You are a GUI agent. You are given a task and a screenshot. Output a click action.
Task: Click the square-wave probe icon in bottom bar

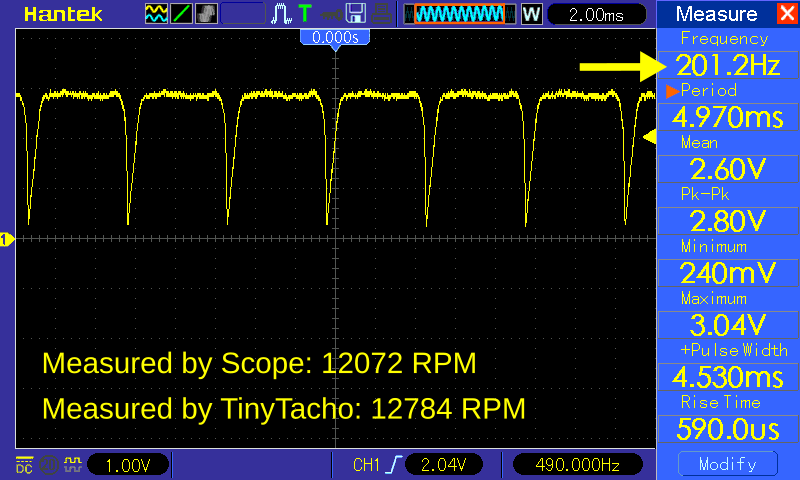[73, 464]
